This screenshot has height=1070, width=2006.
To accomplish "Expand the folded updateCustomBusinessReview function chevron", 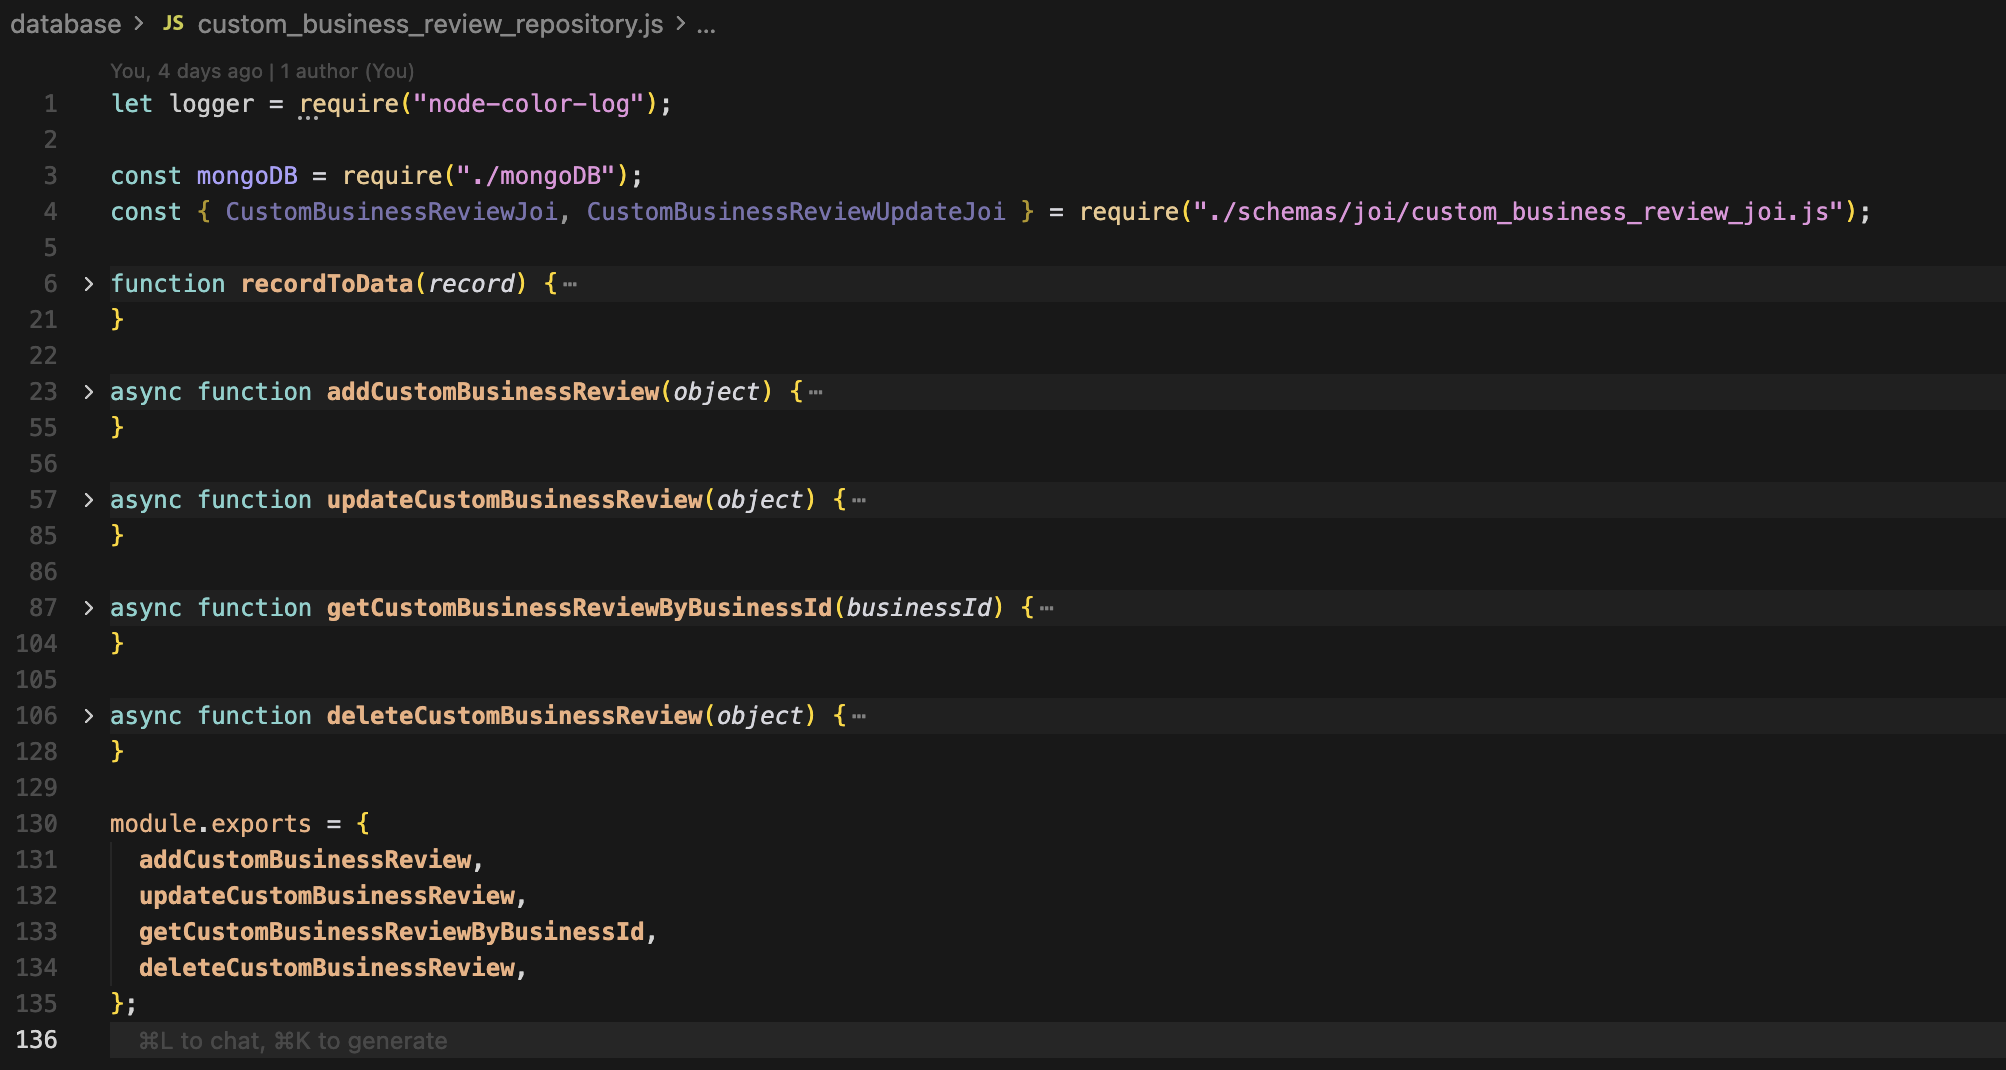I will [89, 500].
